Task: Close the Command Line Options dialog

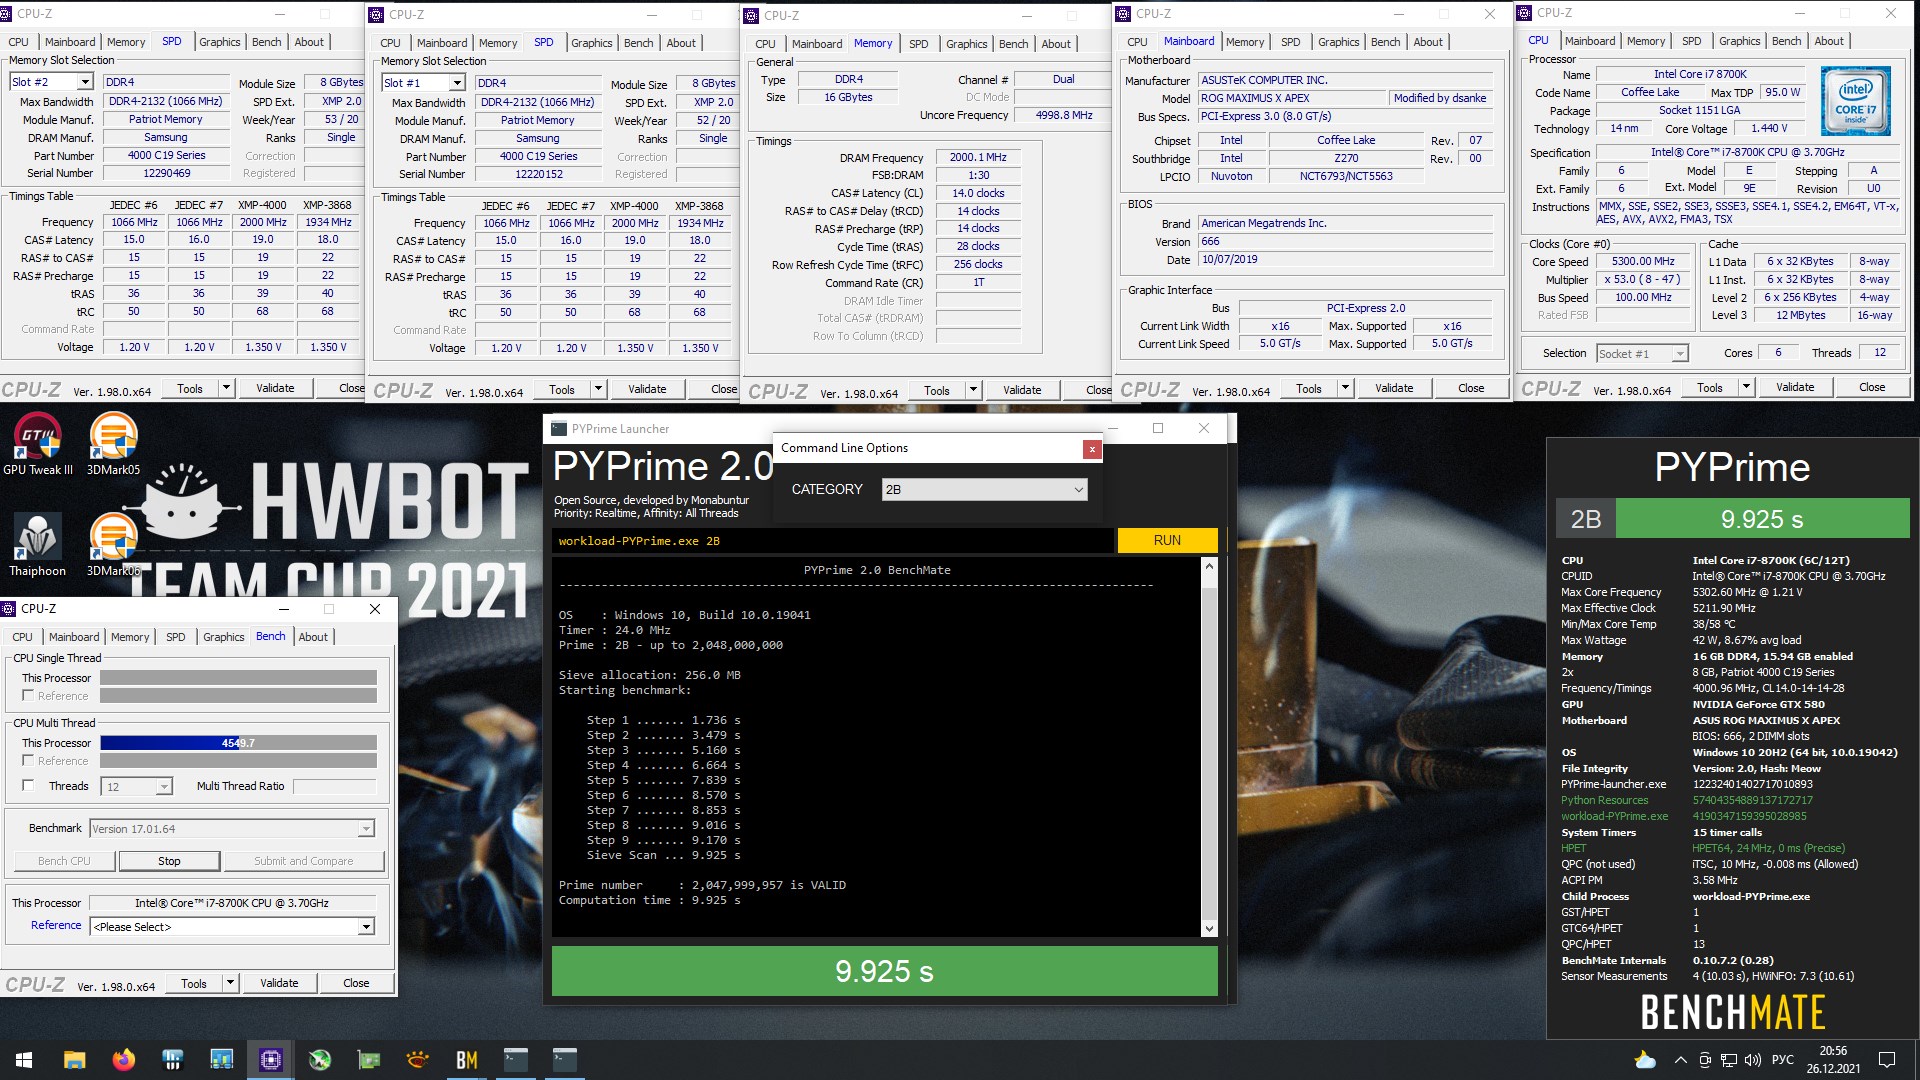Action: coord(1092,449)
